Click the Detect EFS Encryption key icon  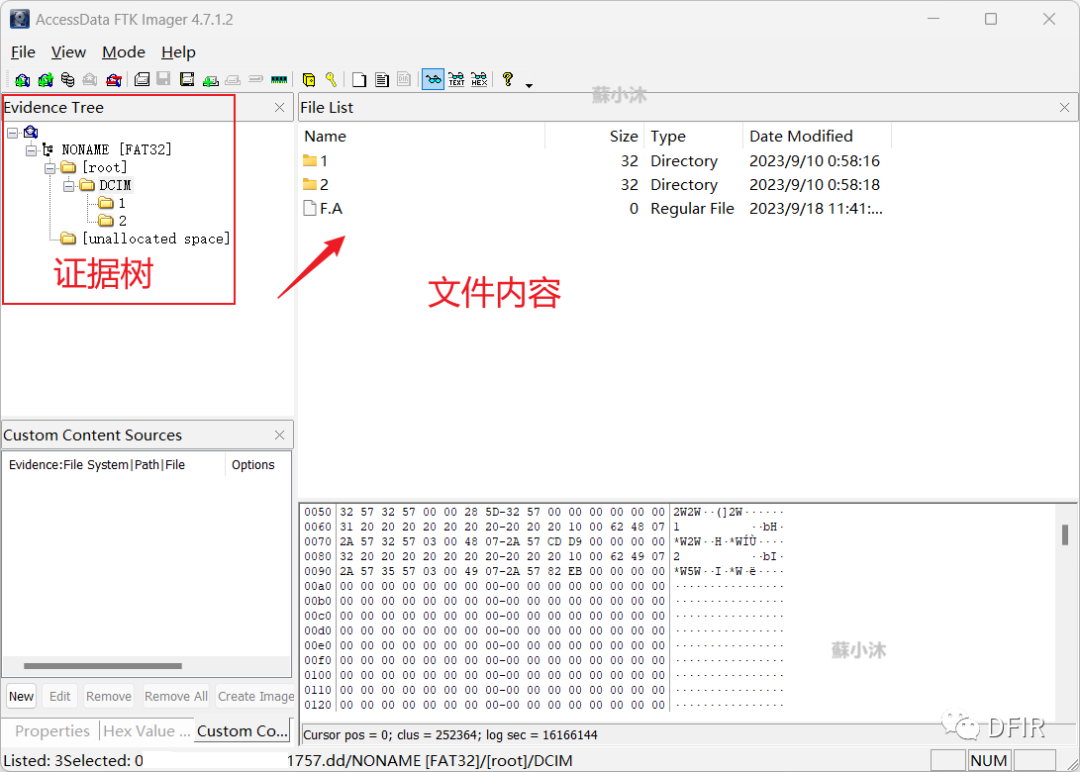pyautogui.click(x=331, y=80)
